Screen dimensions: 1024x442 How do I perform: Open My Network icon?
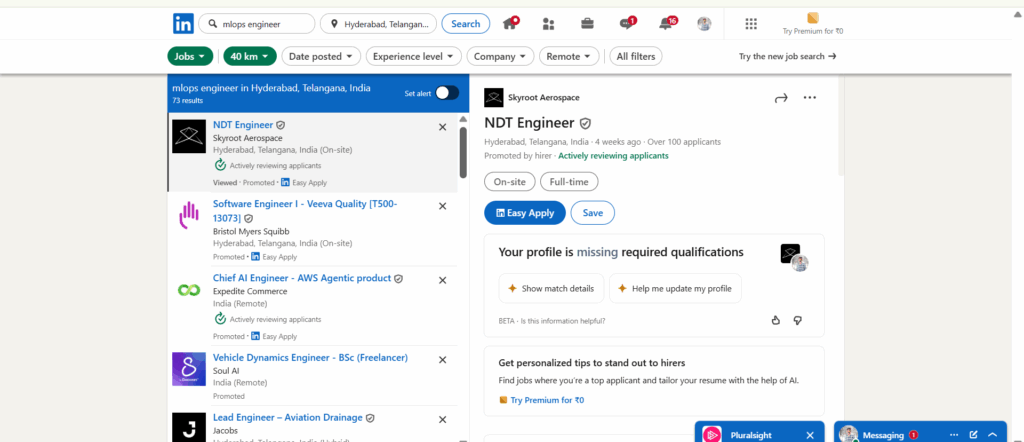[x=548, y=23]
